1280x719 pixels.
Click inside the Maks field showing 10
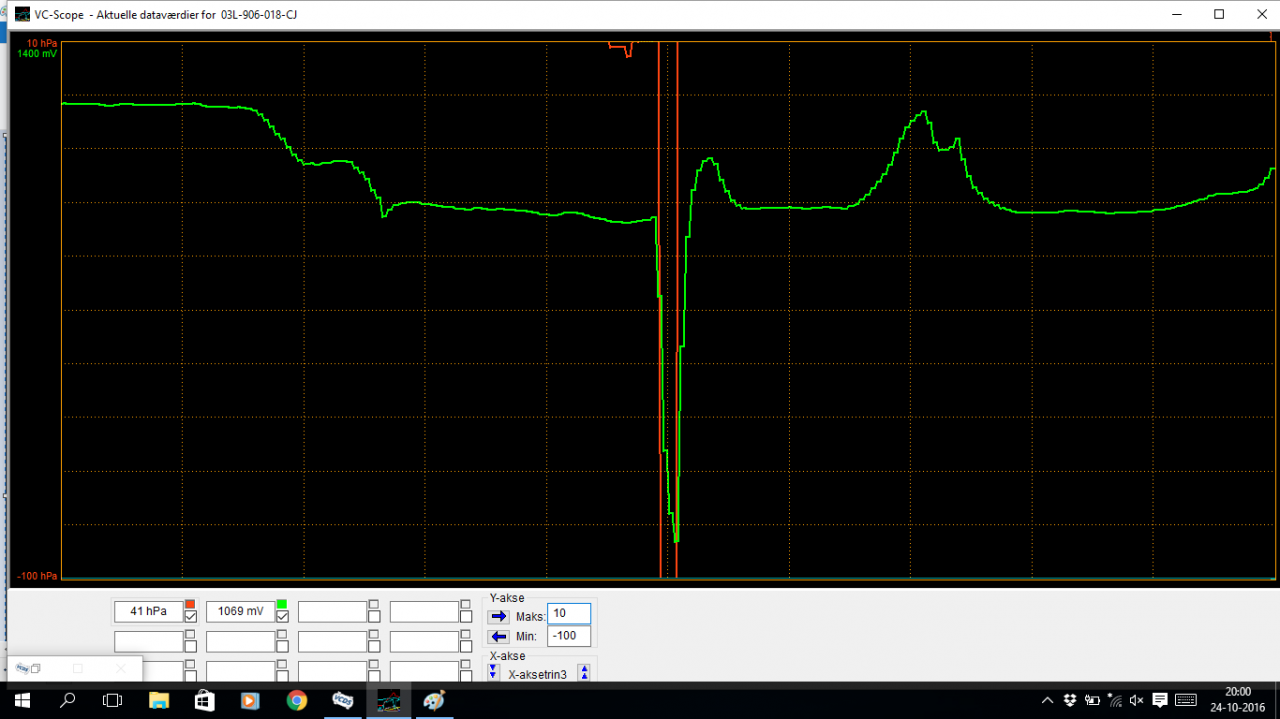coord(568,613)
